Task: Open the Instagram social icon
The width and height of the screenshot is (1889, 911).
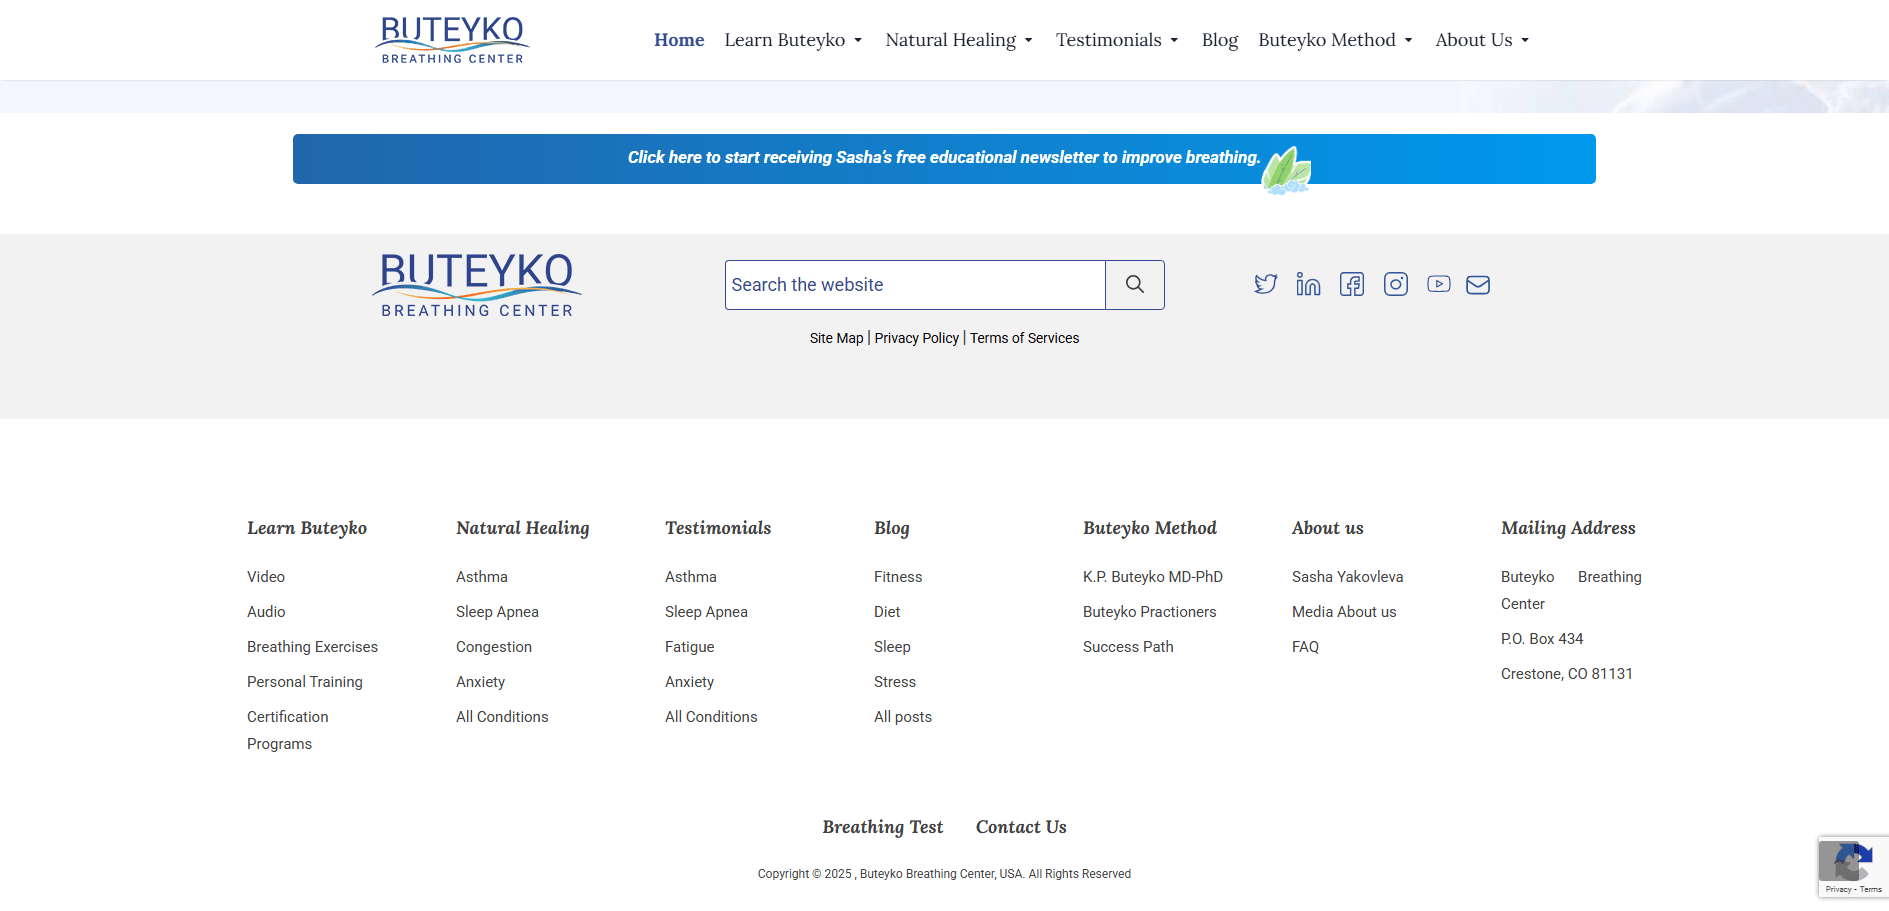Action: [1395, 284]
